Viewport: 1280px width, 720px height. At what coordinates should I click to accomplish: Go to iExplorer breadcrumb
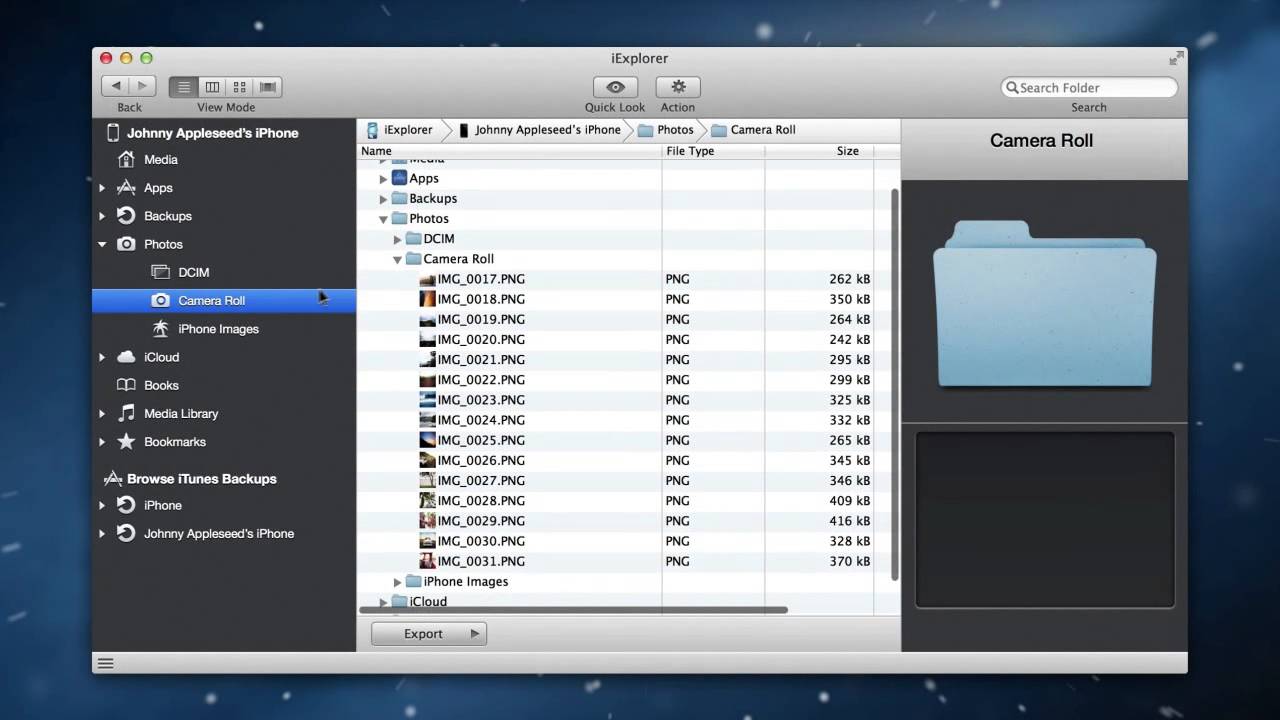coord(400,129)
